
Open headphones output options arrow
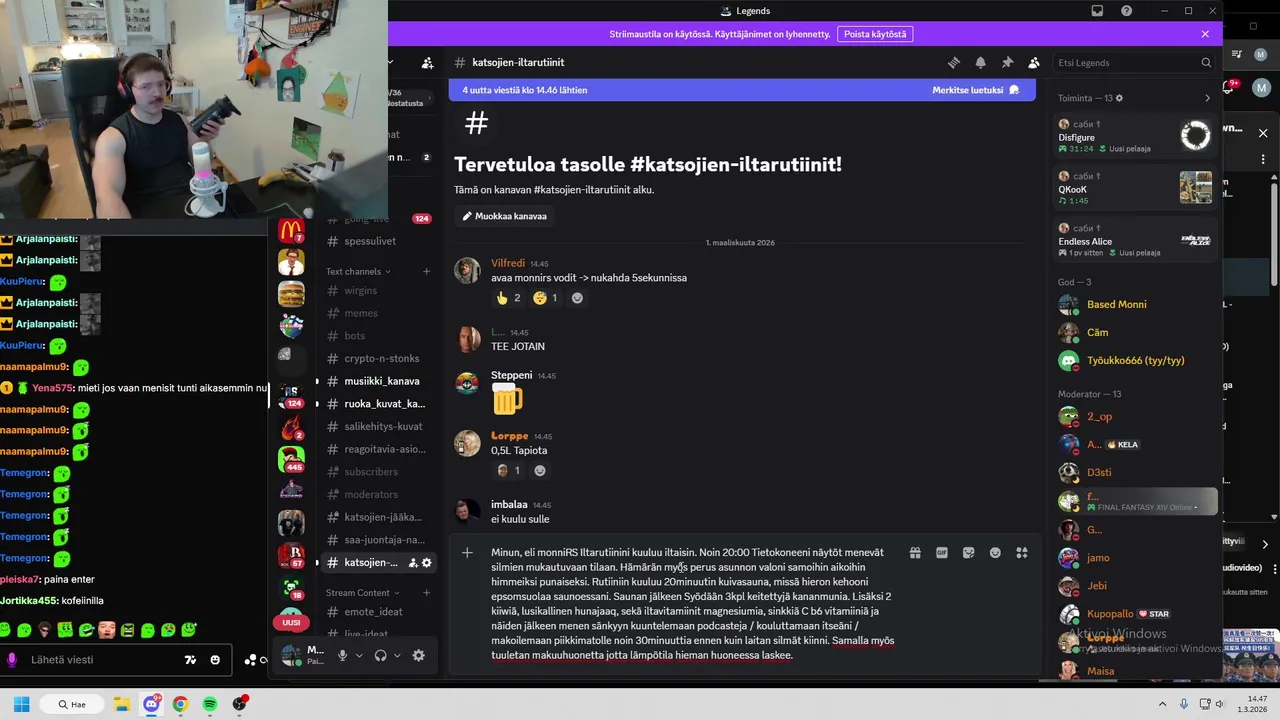[x=396, y=656]
